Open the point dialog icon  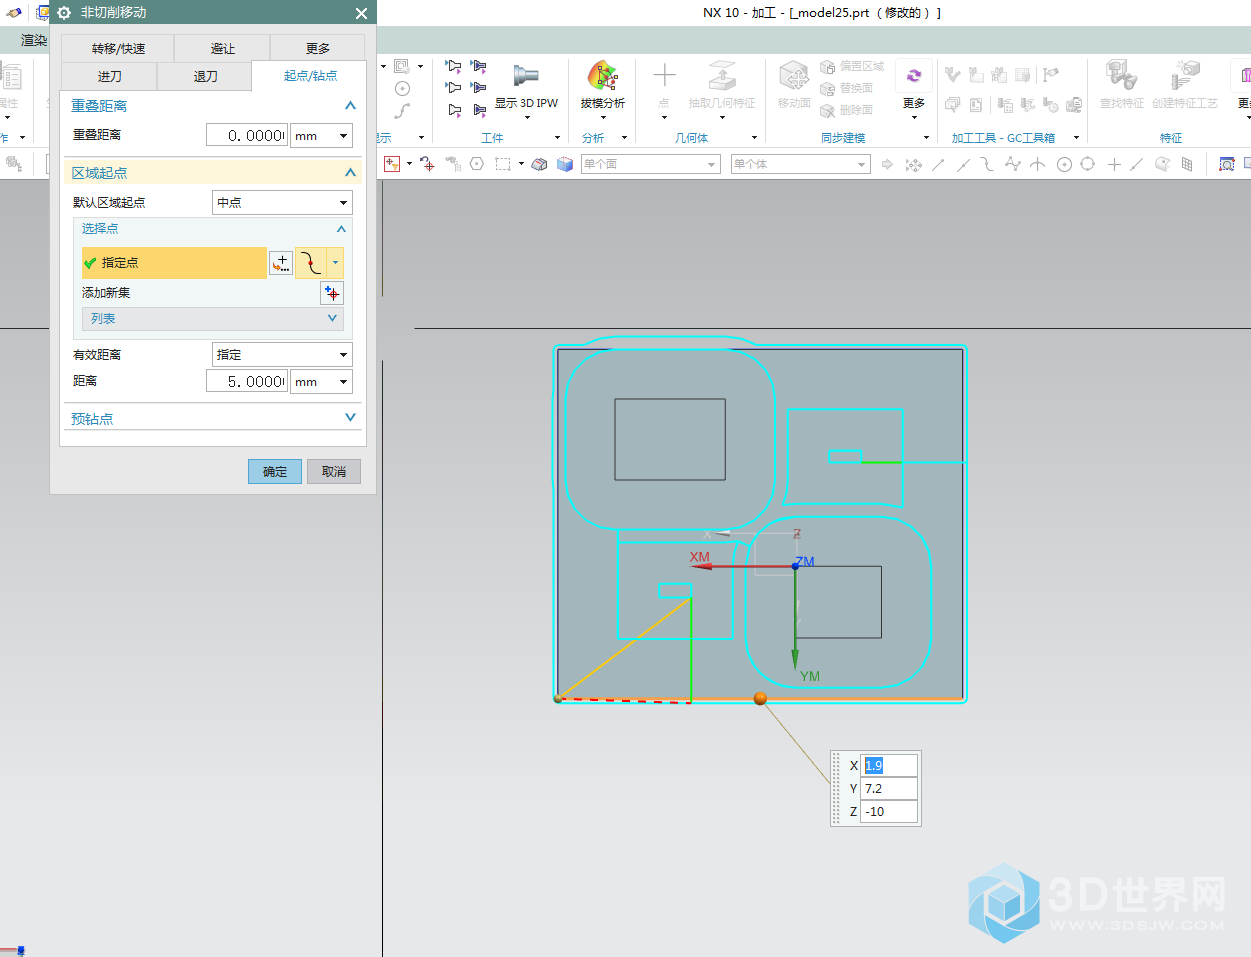[281, 263]
